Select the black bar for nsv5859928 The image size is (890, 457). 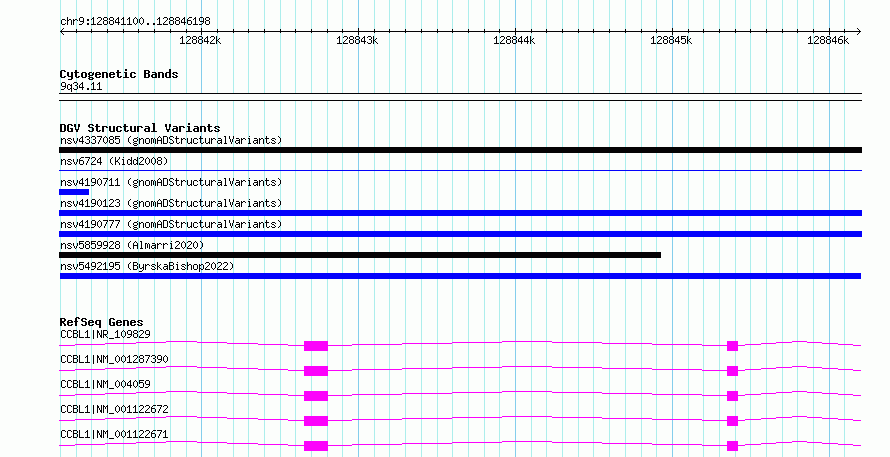(x=360, y=255)
